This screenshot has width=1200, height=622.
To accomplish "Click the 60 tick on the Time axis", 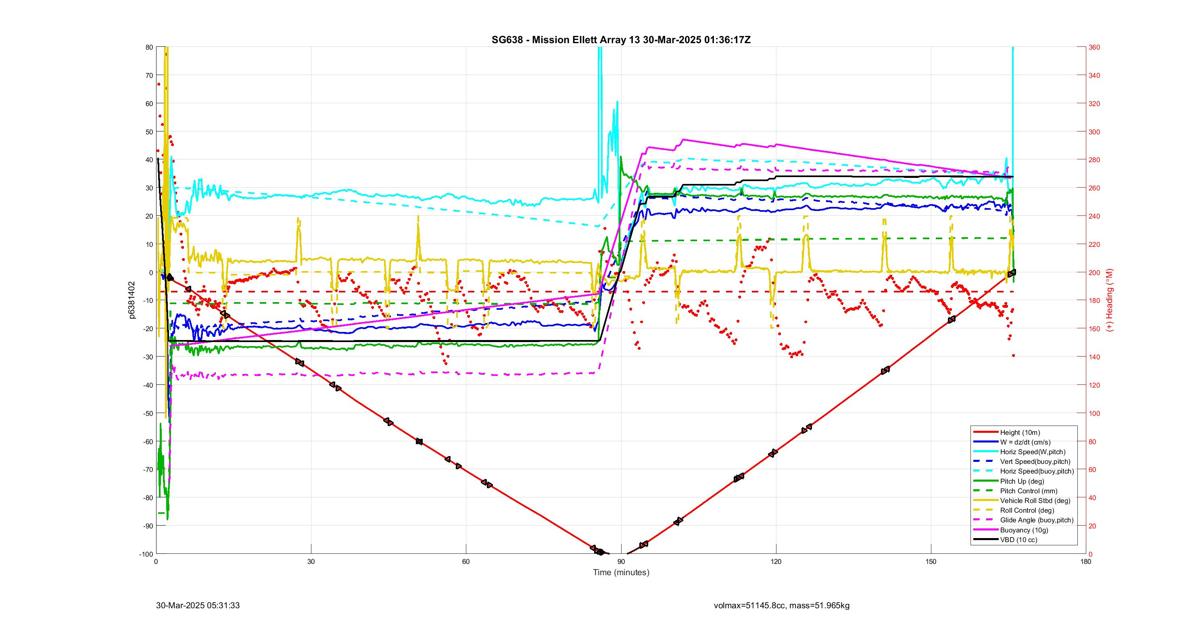I will point(466,562).
